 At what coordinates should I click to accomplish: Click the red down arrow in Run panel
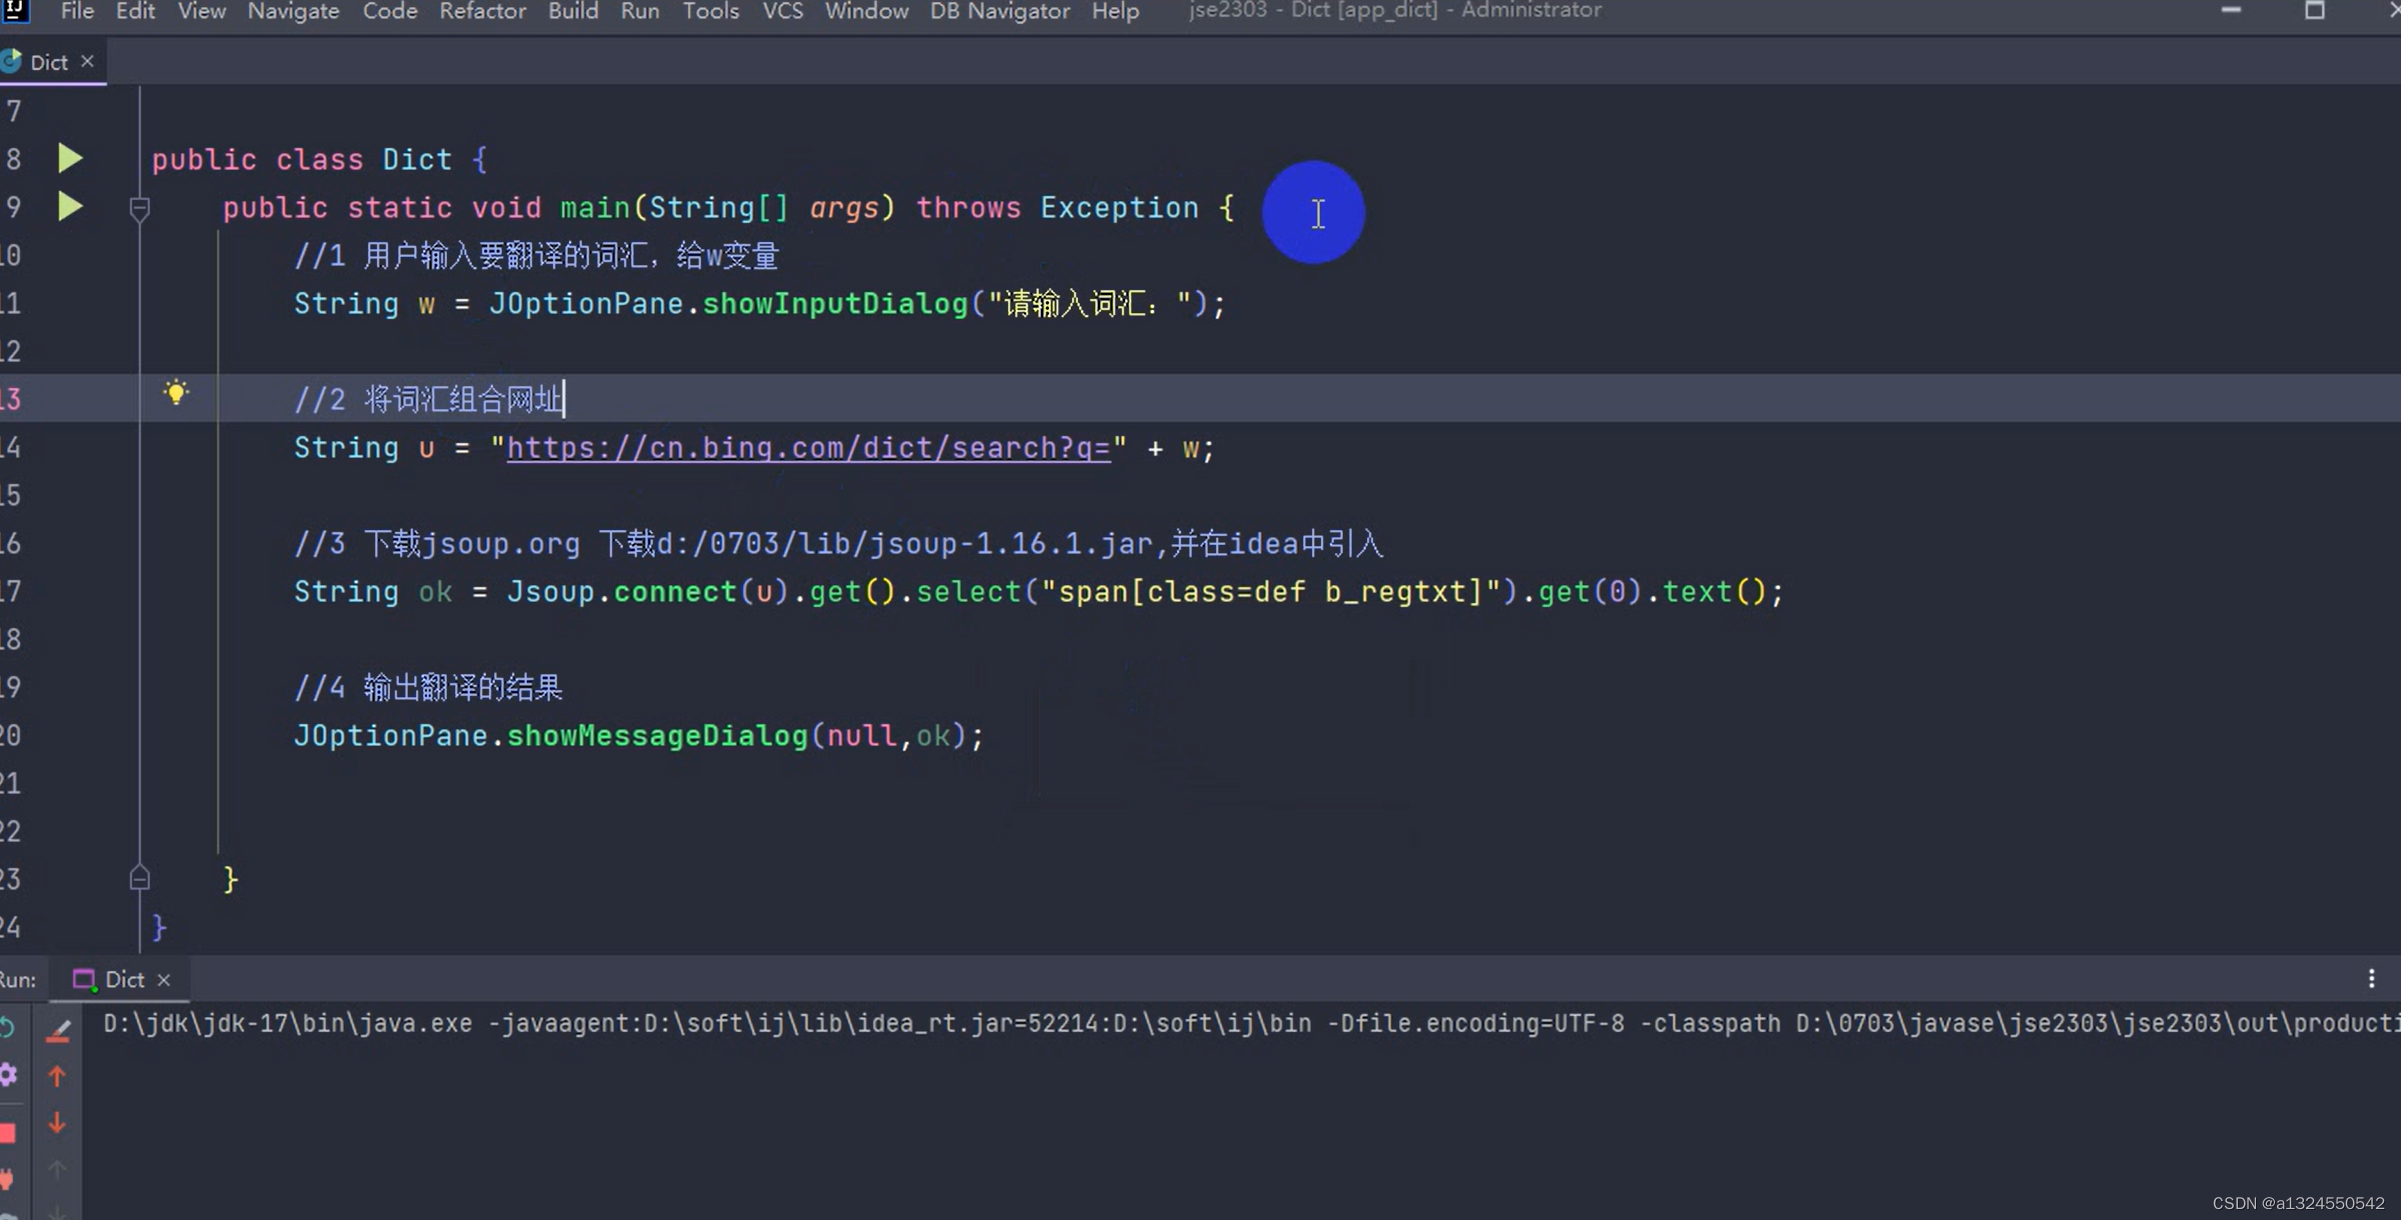[57, 1123]
